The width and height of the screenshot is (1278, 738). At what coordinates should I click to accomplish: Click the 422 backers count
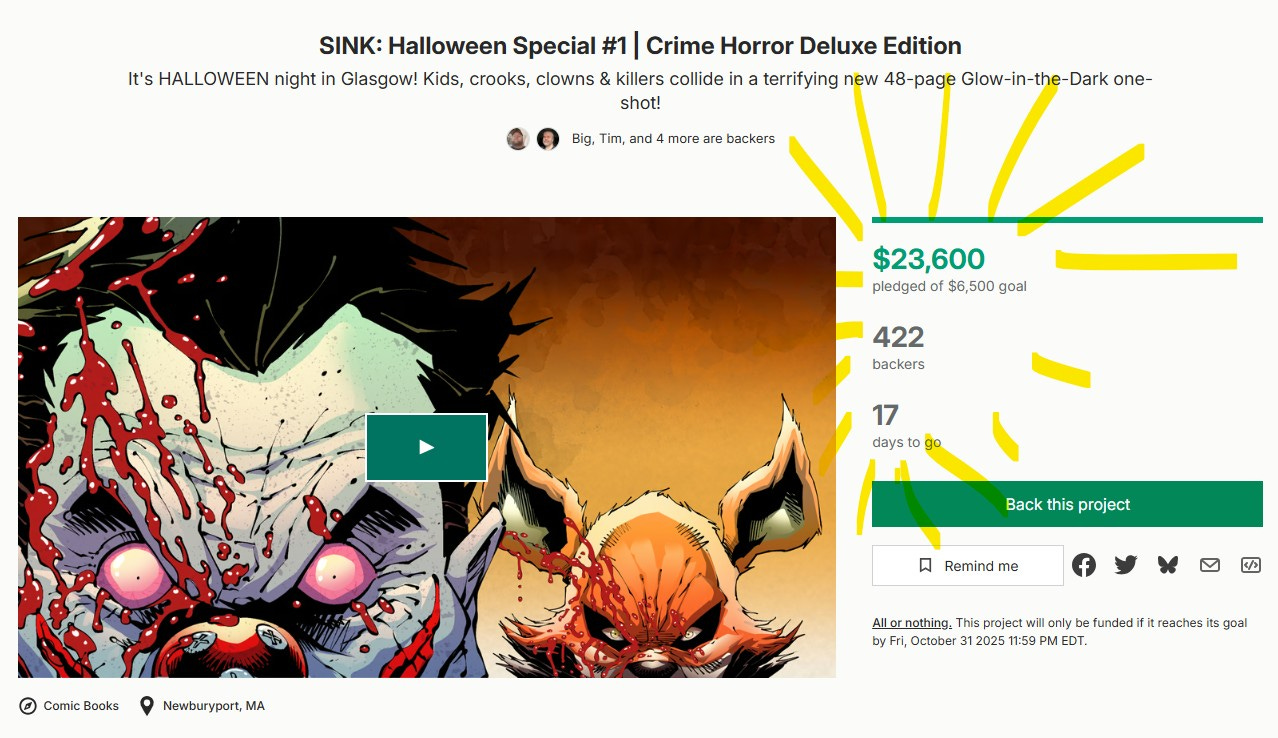coord(898,337)
